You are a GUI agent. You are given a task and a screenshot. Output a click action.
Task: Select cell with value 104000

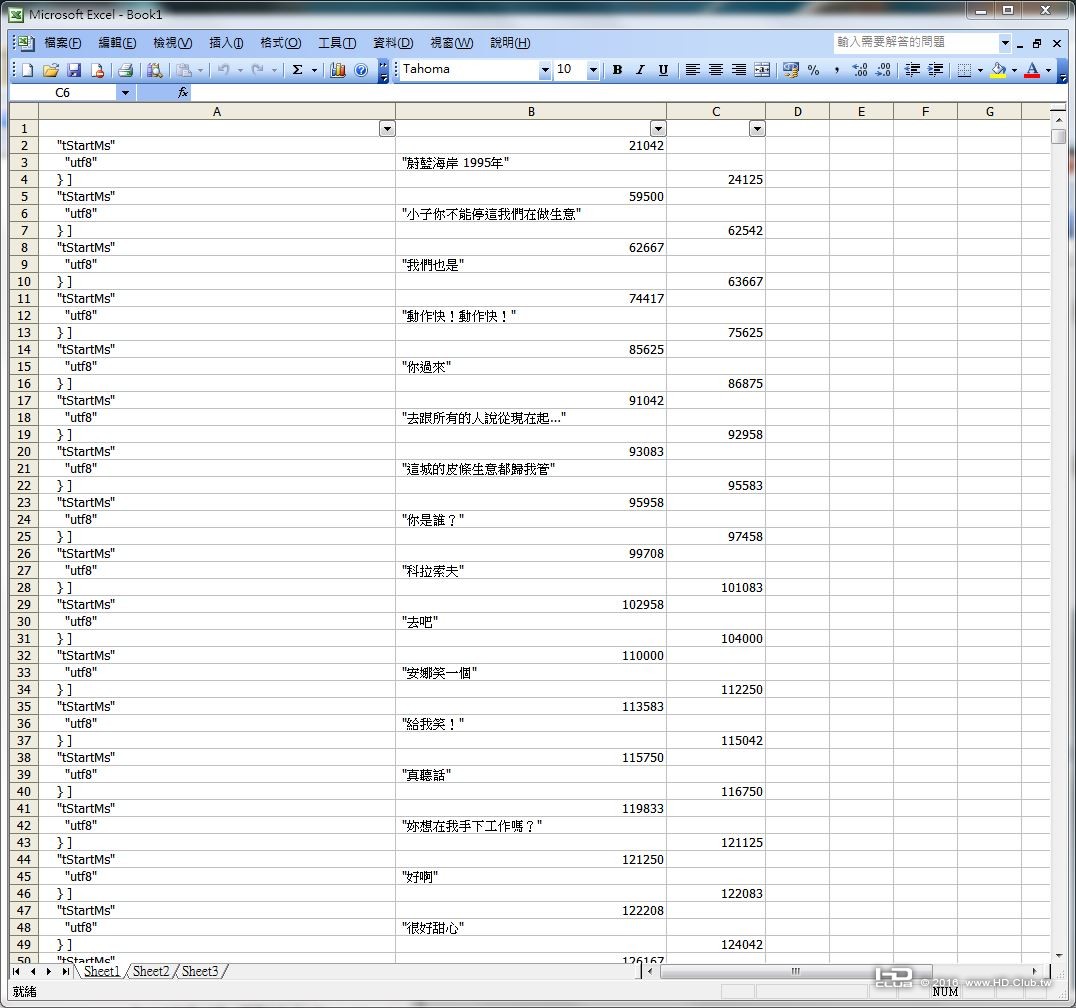tap(716, 639)
